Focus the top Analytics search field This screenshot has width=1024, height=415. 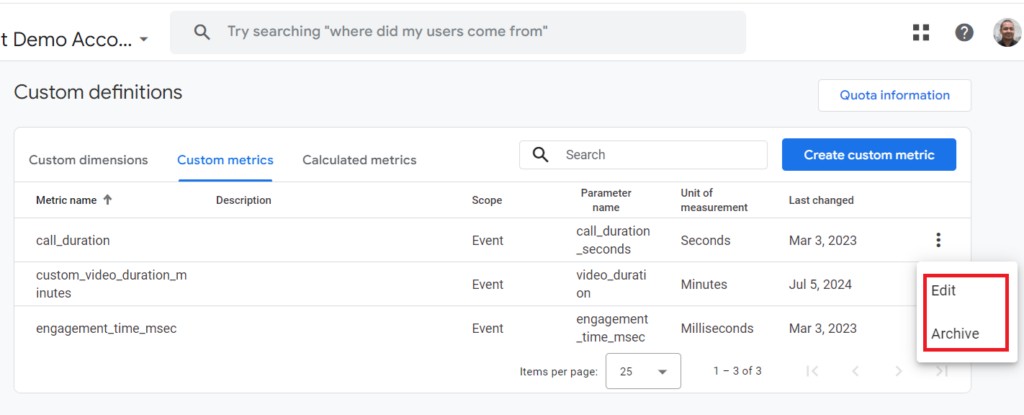click(458, 31)
